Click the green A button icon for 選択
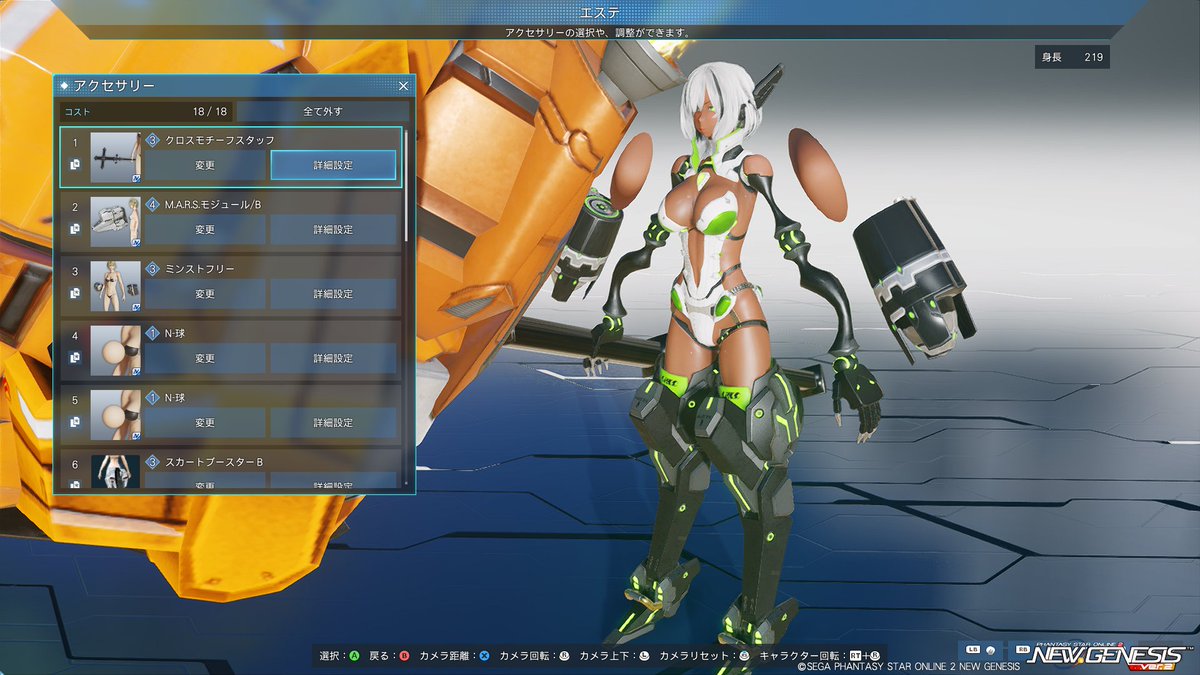 click(x=354, y=656)
